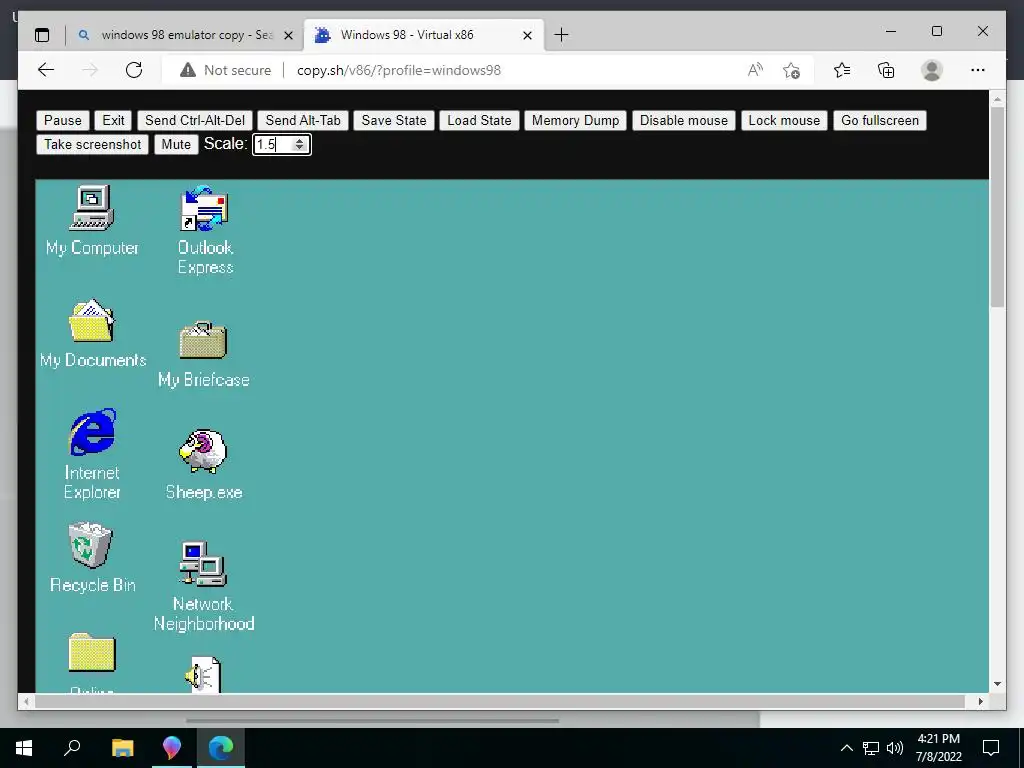The image size is (1024, 768).
Task: Toggle the Disable mouse button
Action: click(684, 120)
